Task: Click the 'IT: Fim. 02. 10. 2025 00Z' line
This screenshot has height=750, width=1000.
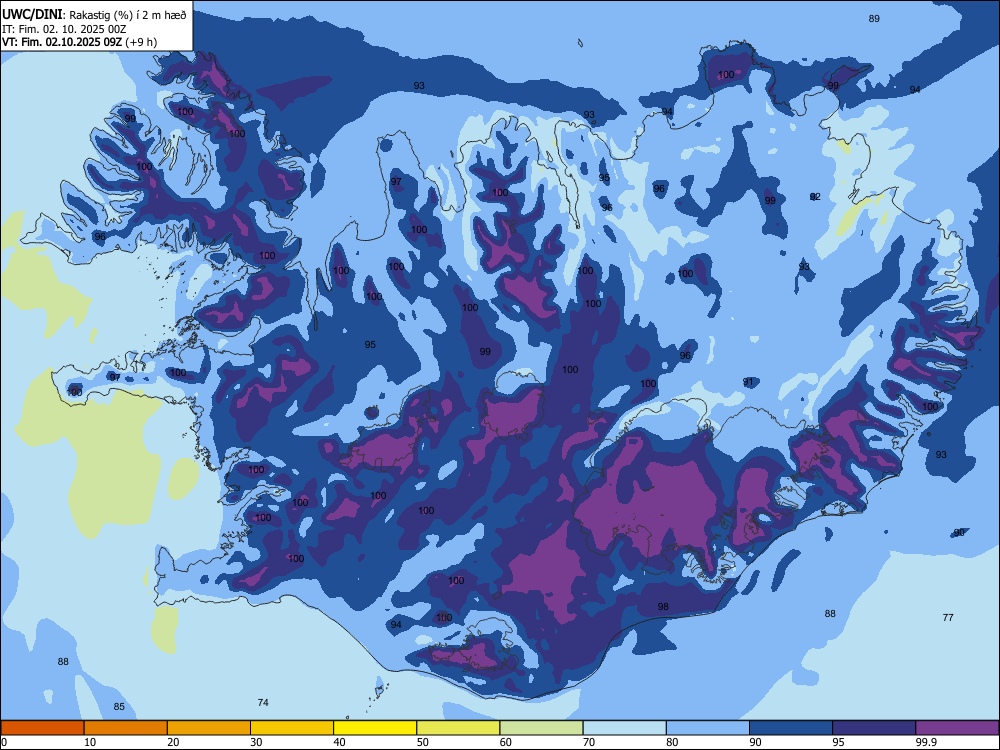Action: coord(64,29)
